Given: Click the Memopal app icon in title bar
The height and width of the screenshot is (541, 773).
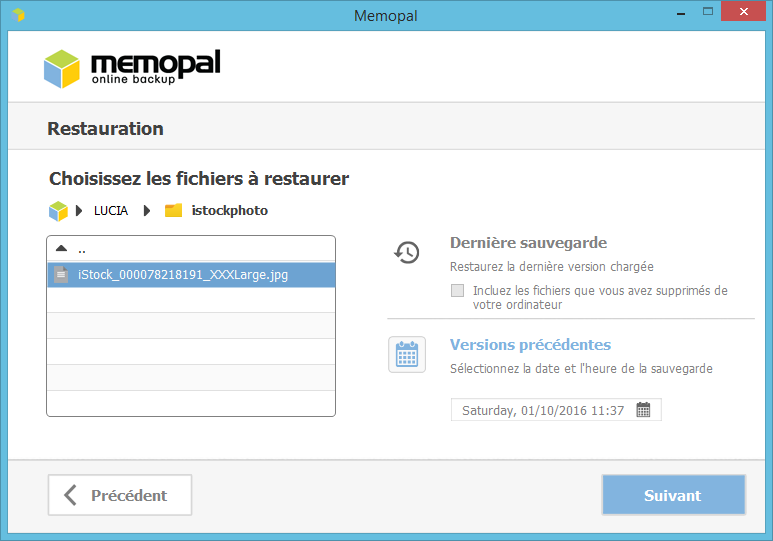Looking at the screenshot, I should coord(18,15).
